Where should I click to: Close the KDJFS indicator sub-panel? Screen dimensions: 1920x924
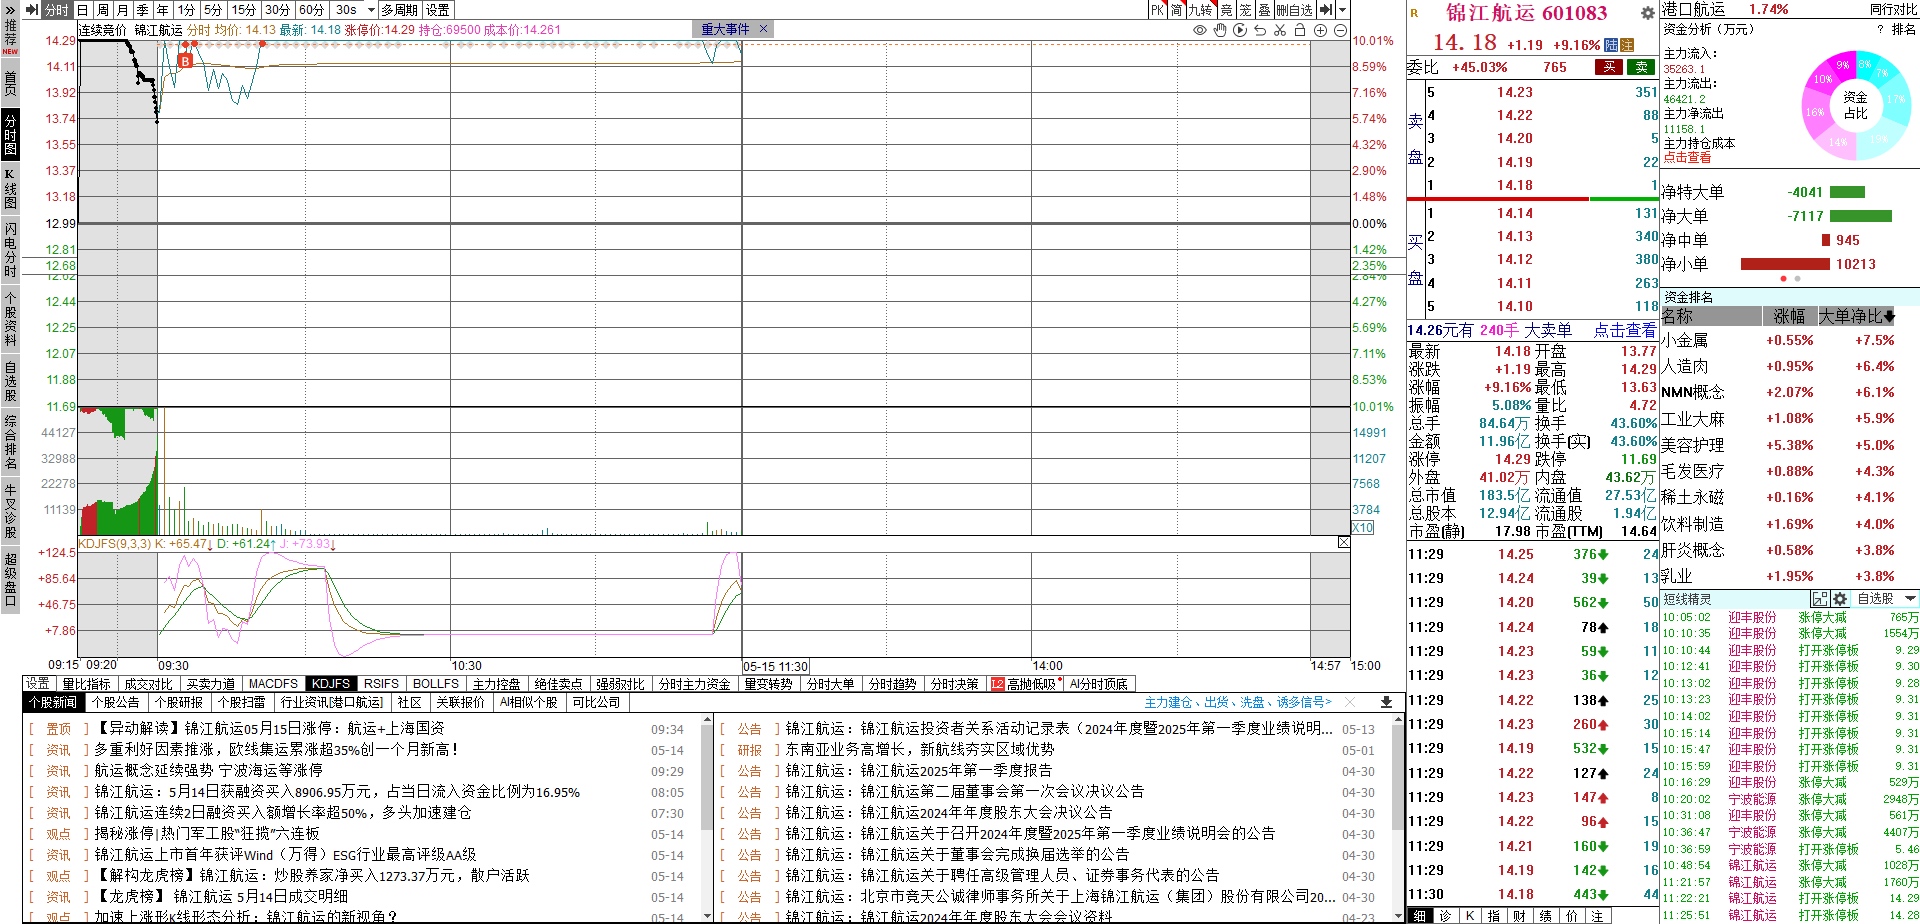(1343, 542)
